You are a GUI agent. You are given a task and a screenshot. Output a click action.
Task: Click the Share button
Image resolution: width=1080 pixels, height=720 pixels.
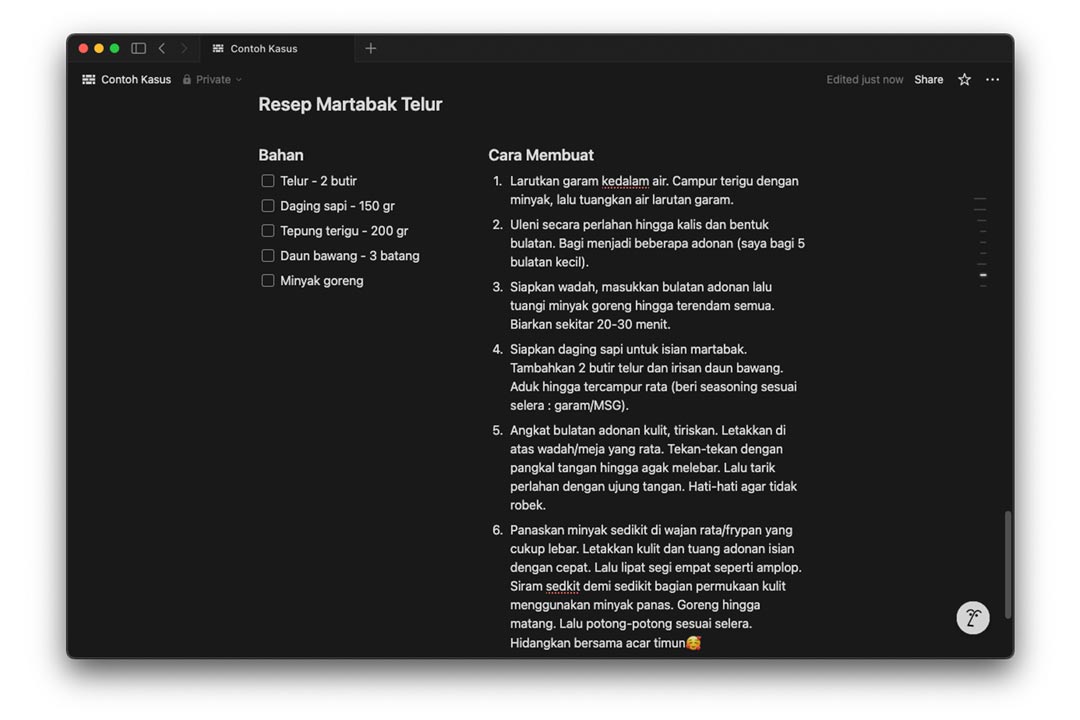point(928,79)
